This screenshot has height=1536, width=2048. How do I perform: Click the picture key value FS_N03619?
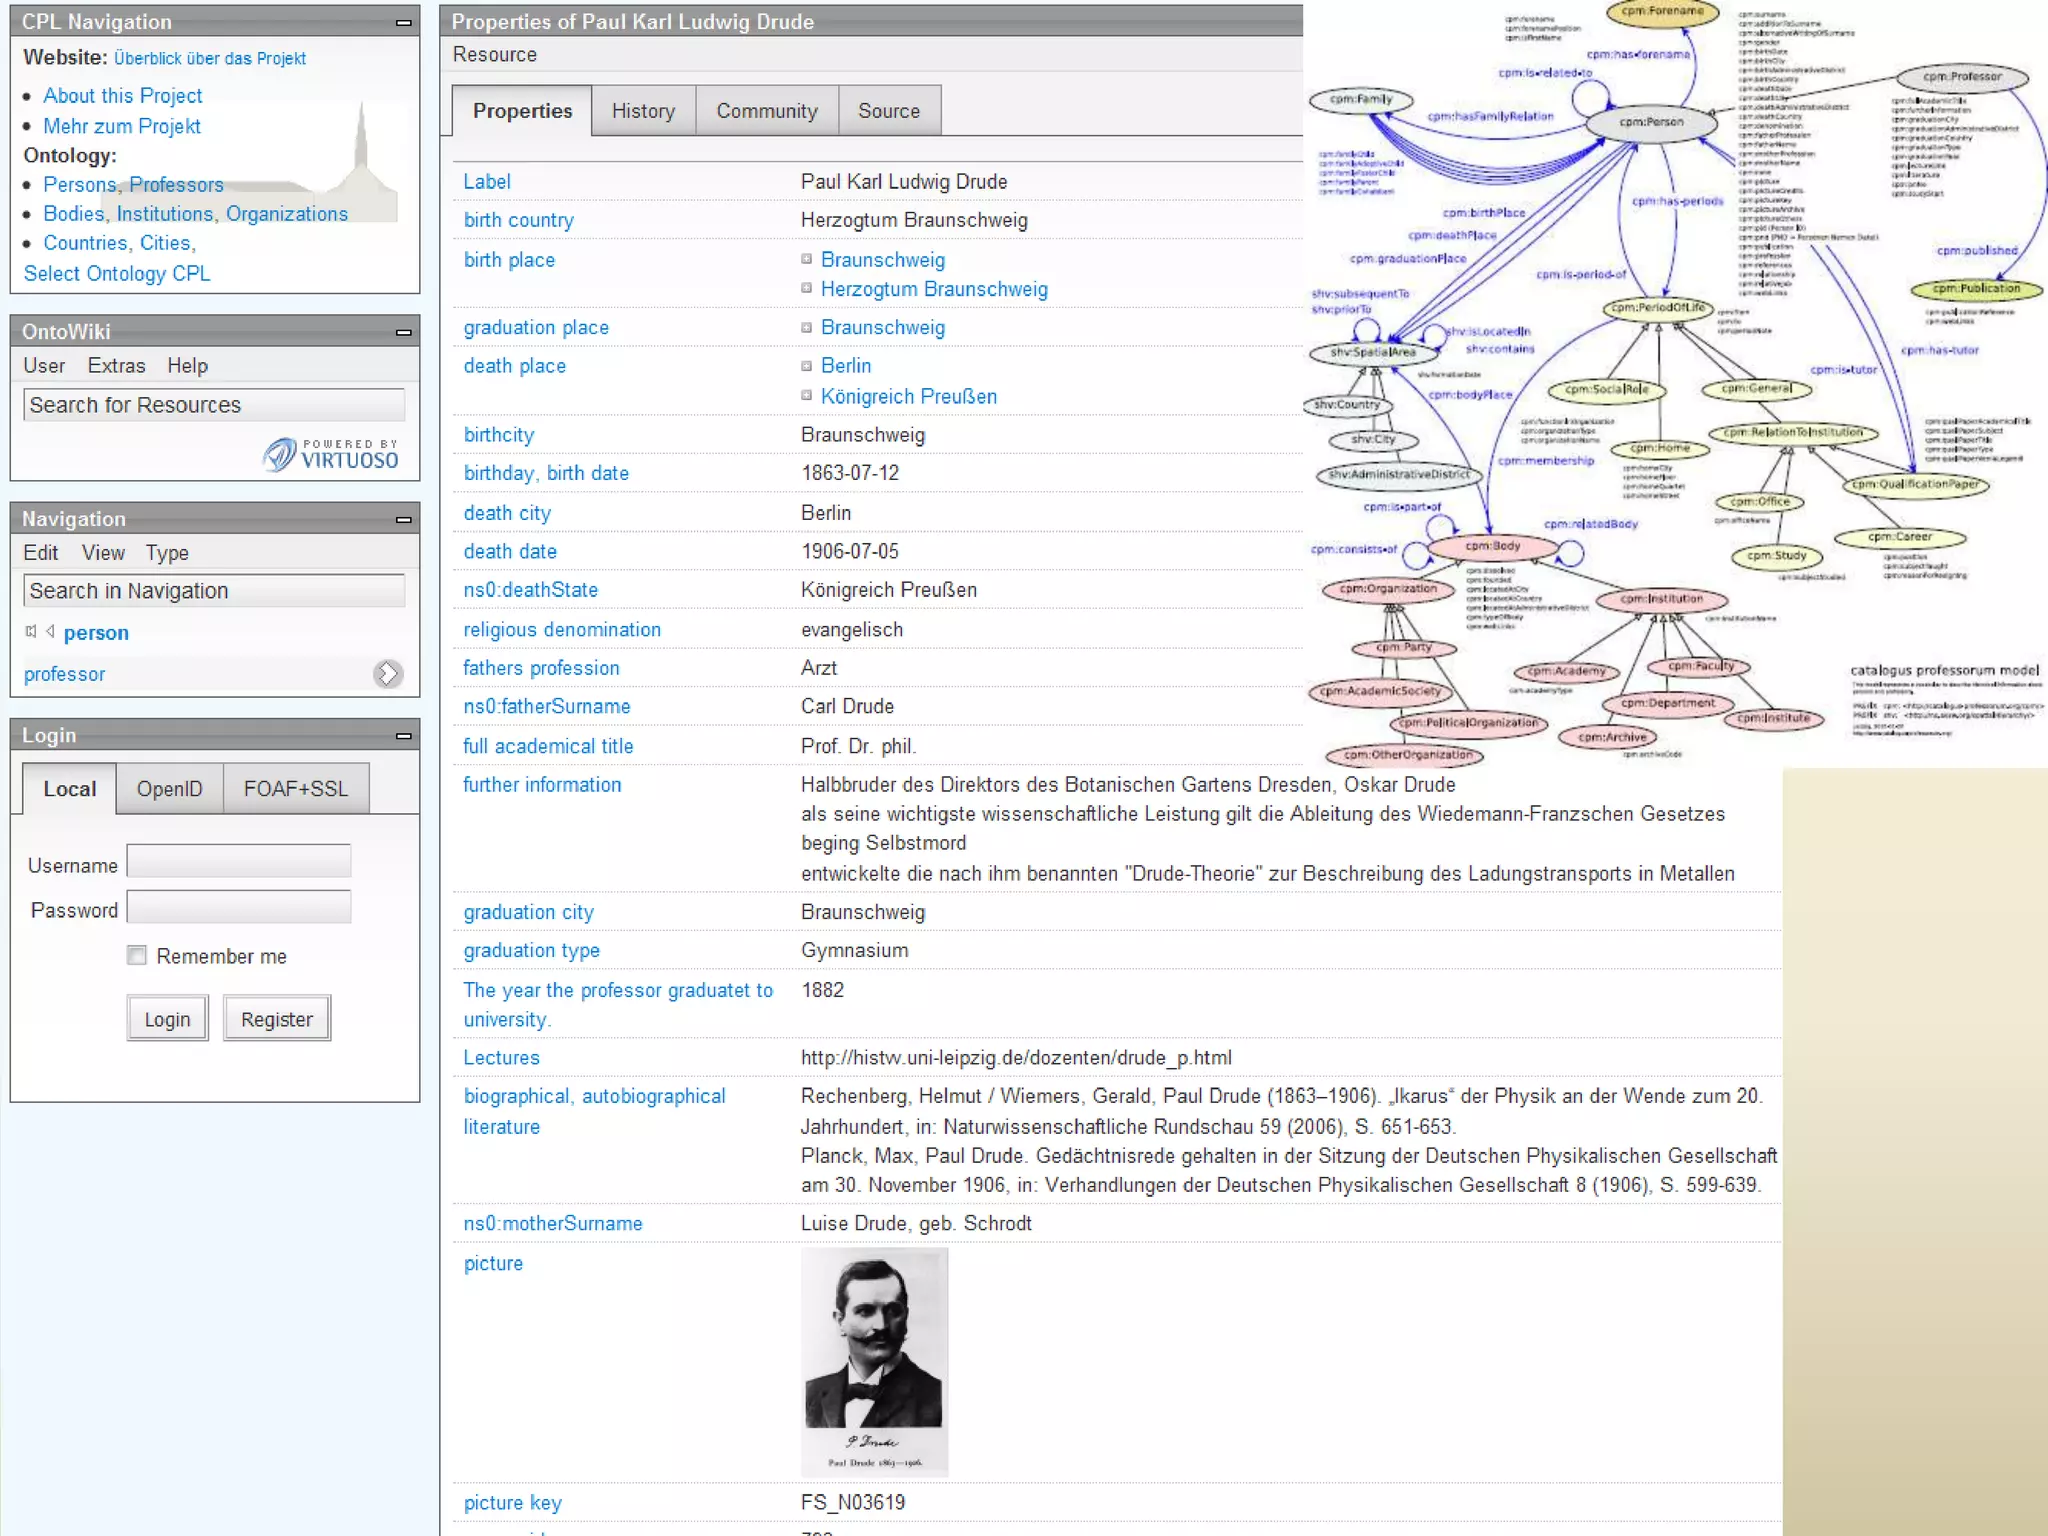coord(852,1502)
